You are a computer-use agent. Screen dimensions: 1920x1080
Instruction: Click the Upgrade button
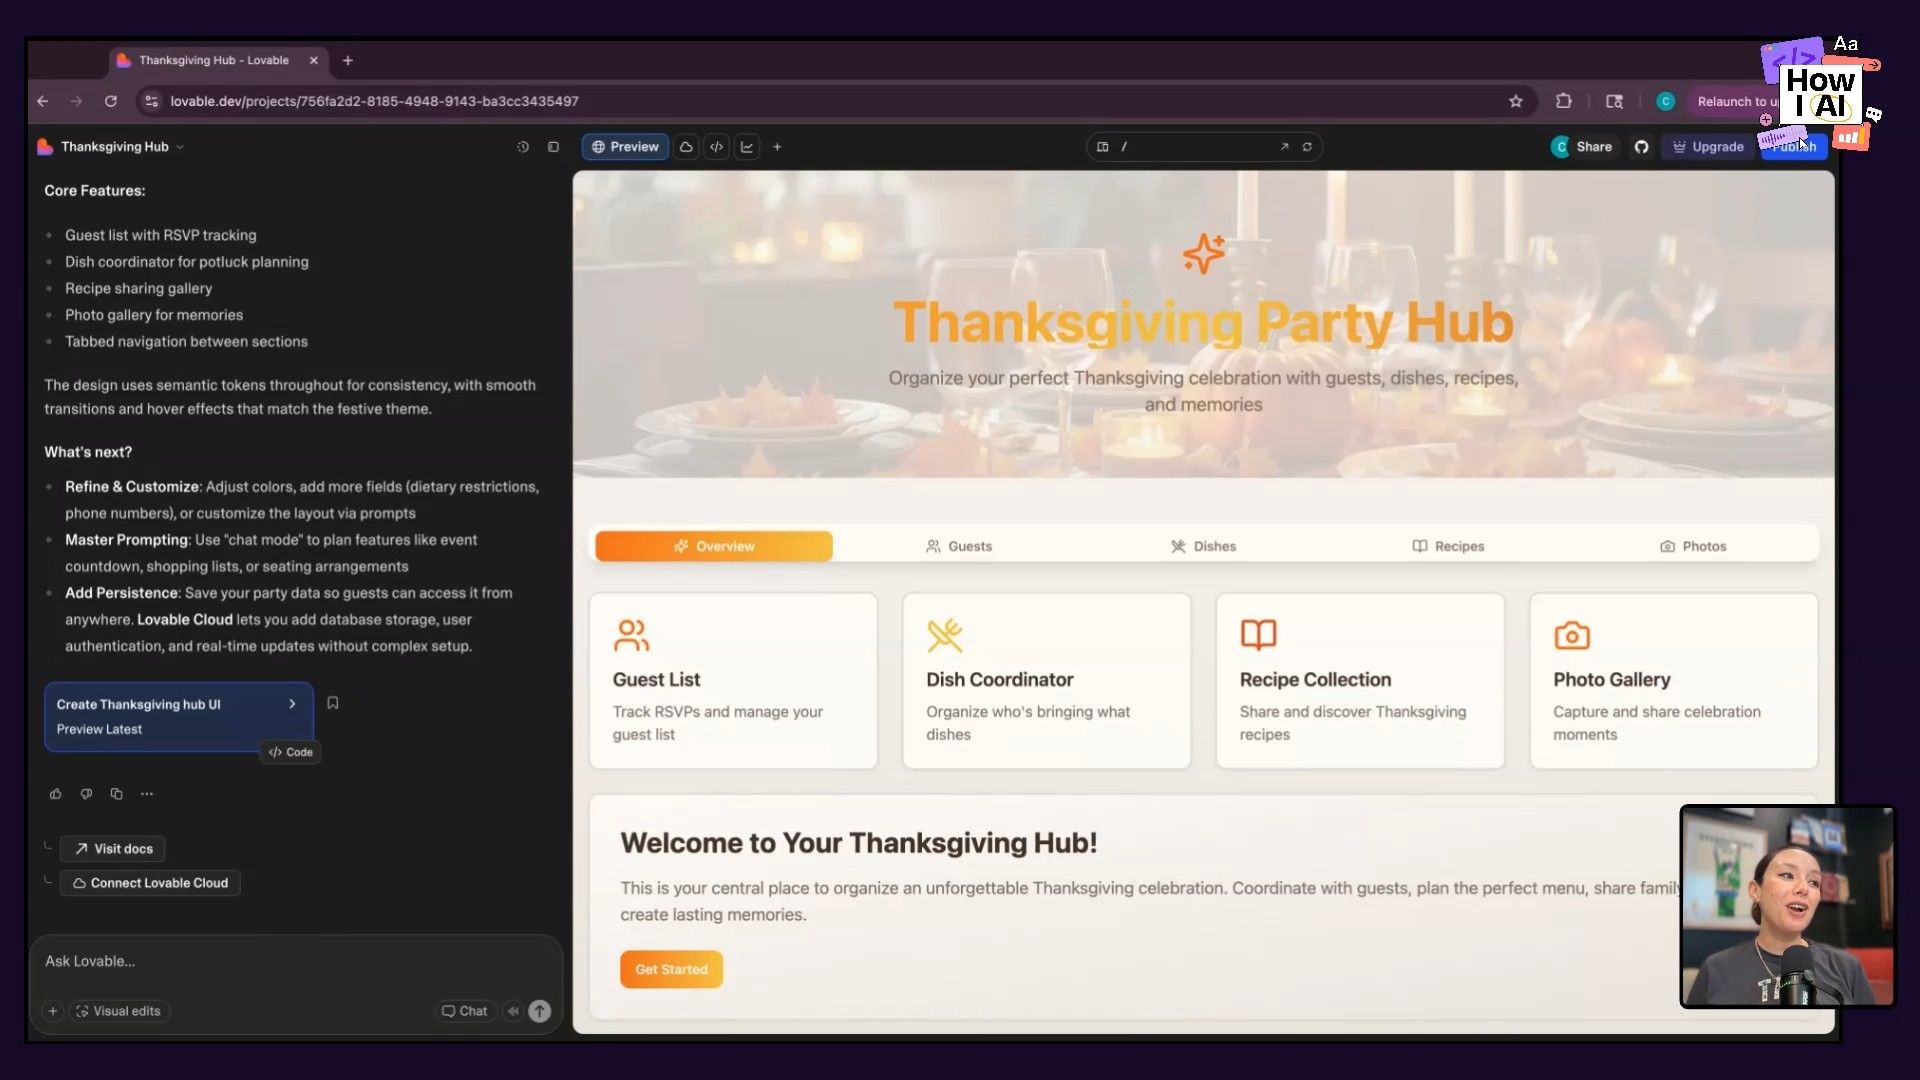pos(1708,147)
